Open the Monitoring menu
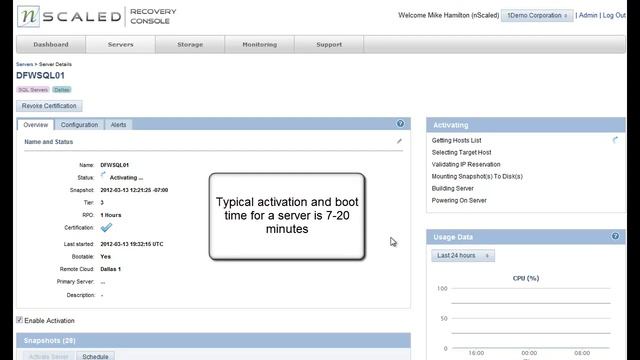This screenshot has width=640, height=360. [260, 44]
